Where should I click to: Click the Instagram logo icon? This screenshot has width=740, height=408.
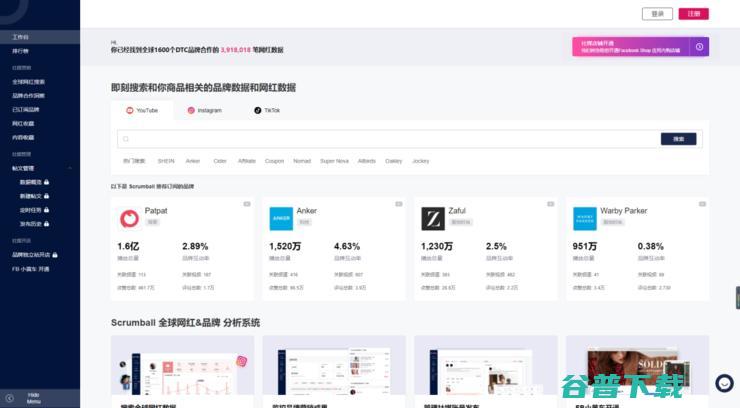click(x=191, y=110)
